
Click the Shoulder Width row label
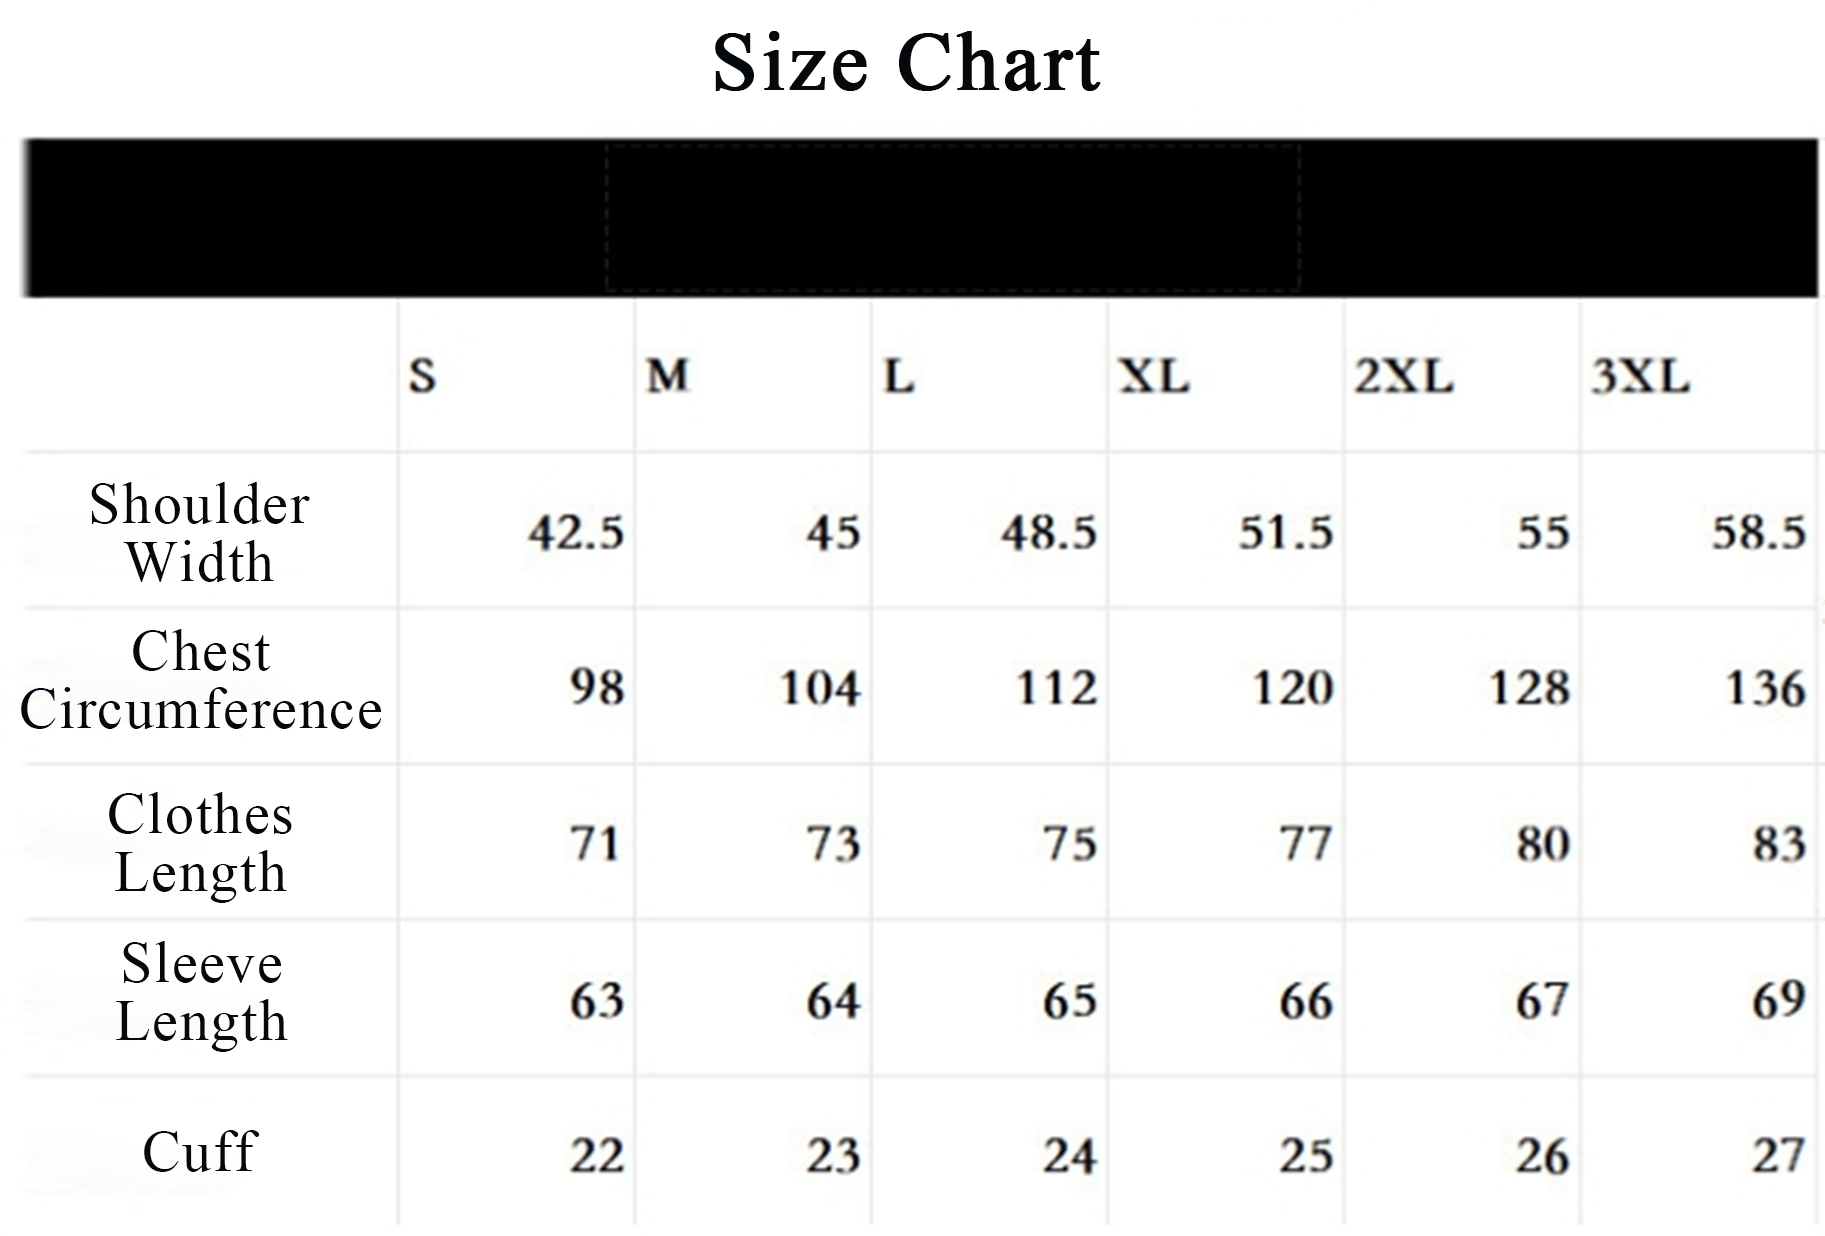[x=199, y=532]
